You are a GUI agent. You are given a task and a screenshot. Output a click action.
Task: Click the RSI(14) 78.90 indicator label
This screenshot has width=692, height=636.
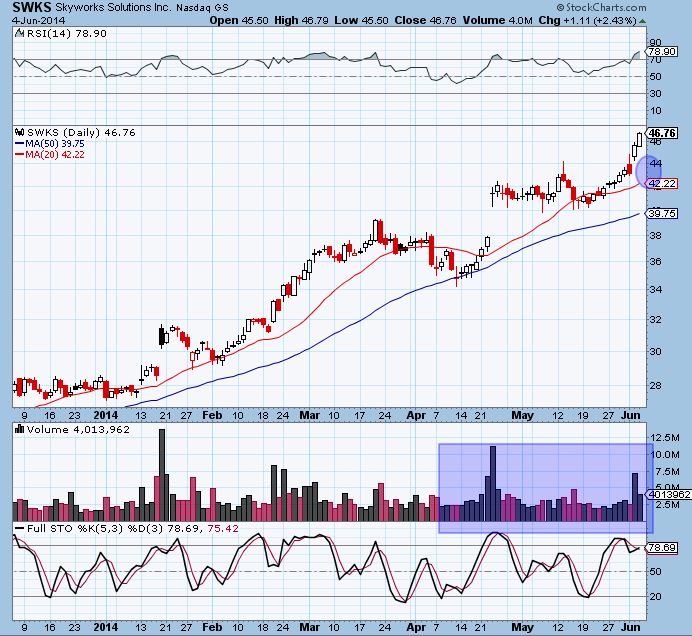coord(67,33)
